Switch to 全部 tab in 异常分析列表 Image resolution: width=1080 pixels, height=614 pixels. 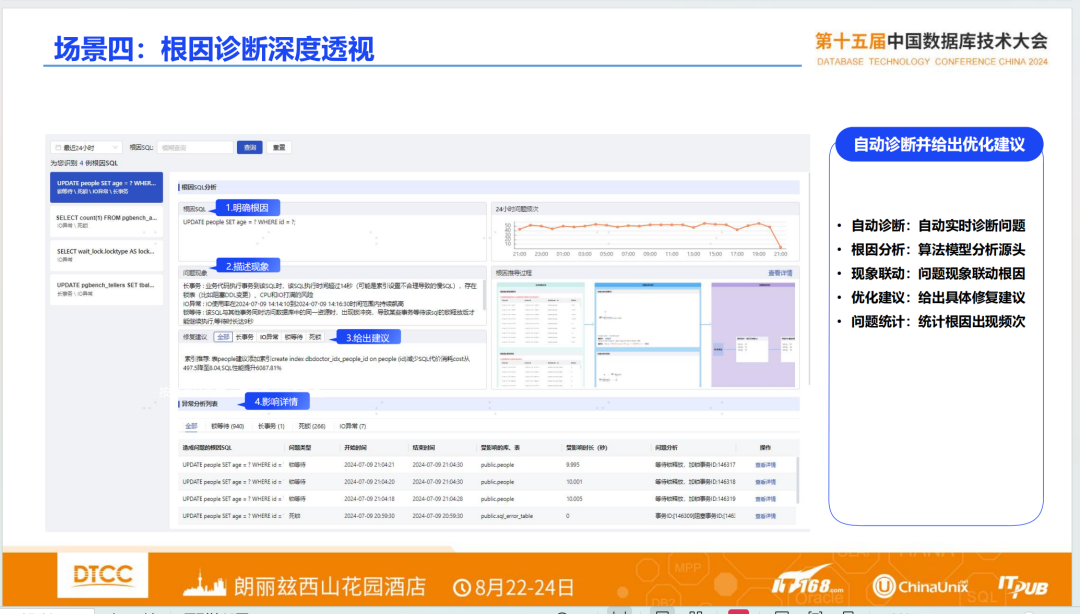191,426
